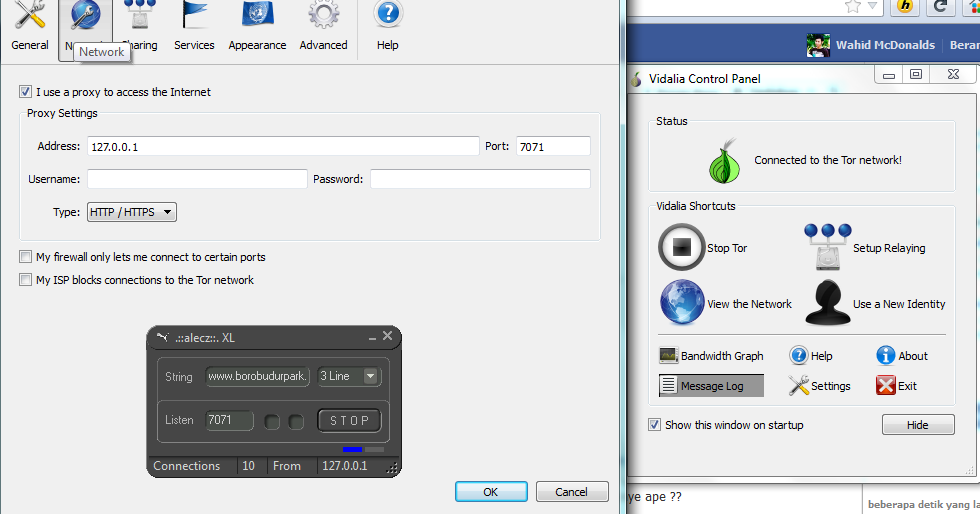The image size is (980, 514).
Task: Open Help in Vidalia Control Panel
Action: (x=811, y=356)
